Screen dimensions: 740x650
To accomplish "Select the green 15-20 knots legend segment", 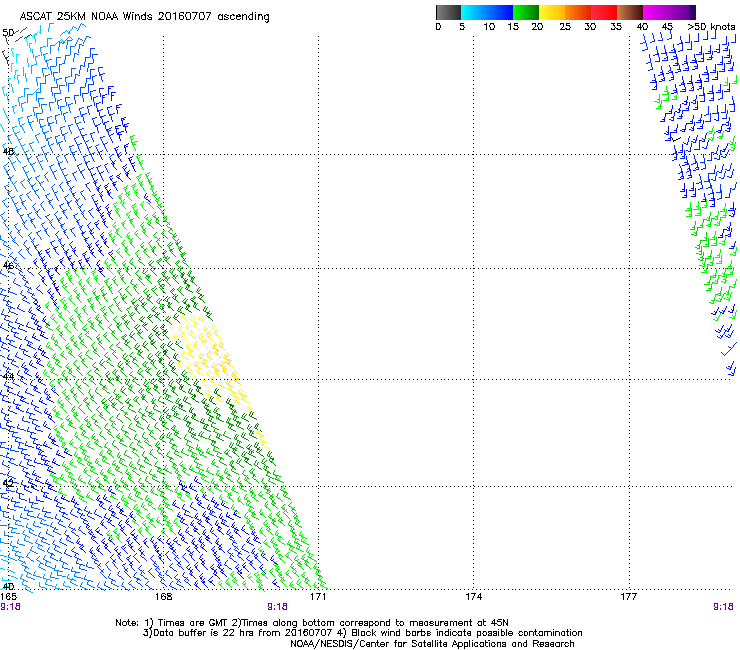I will pos(526,12).
